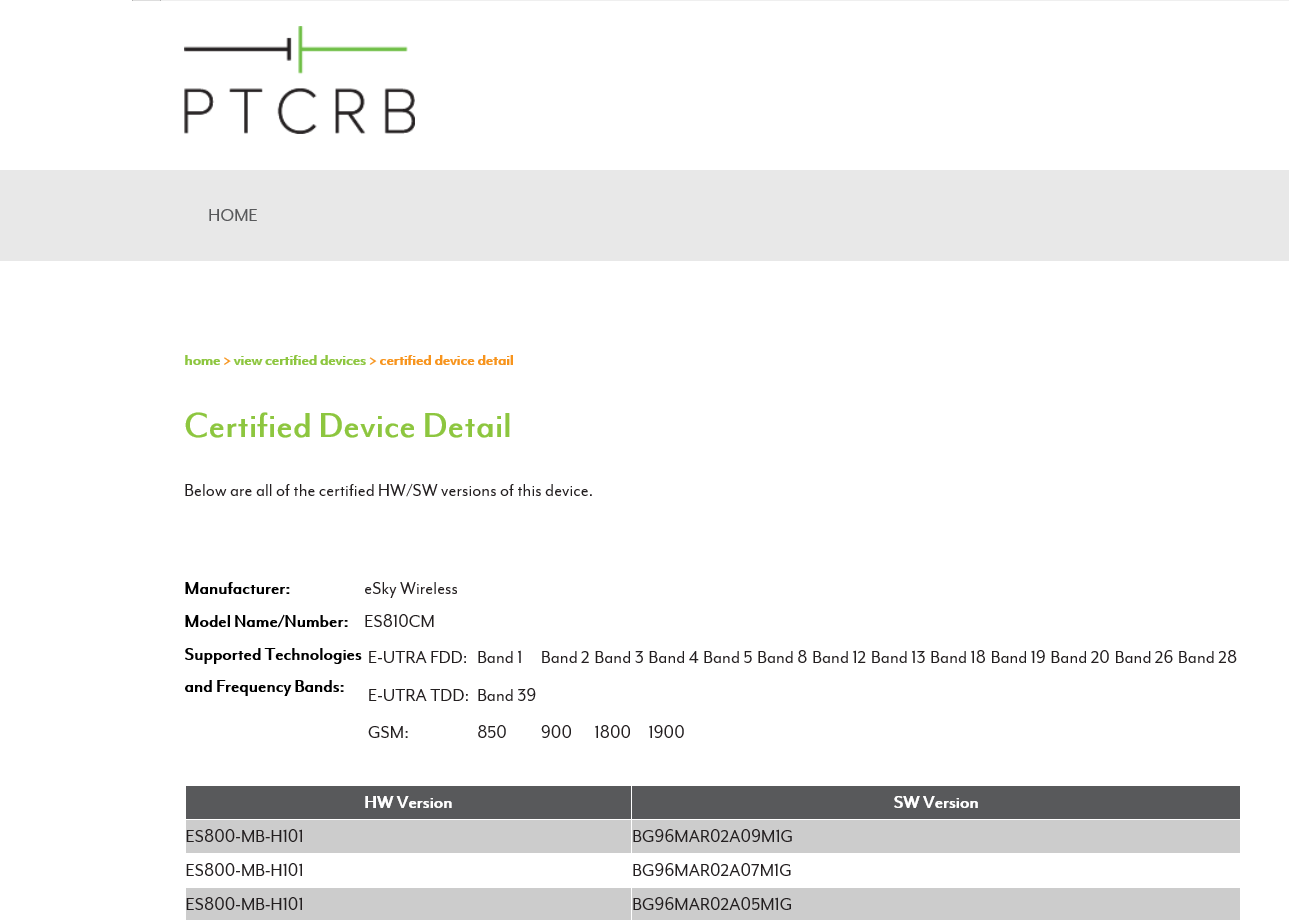Image resolution: width=1289 pixels, height=922 pixels.
Task: Click the SW Version column header
Action: click(x=936, y=803)
